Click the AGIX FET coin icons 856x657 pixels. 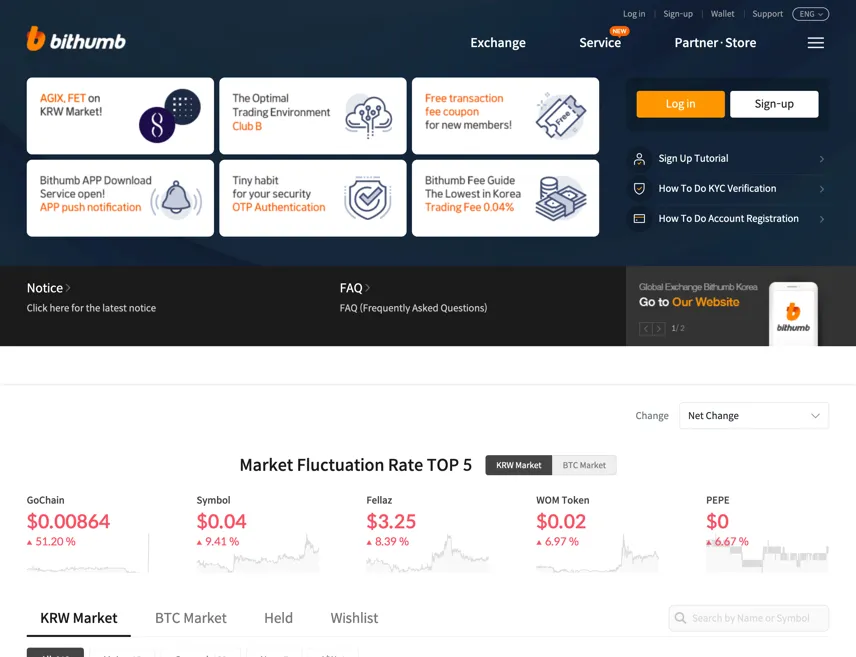point(170,116)
